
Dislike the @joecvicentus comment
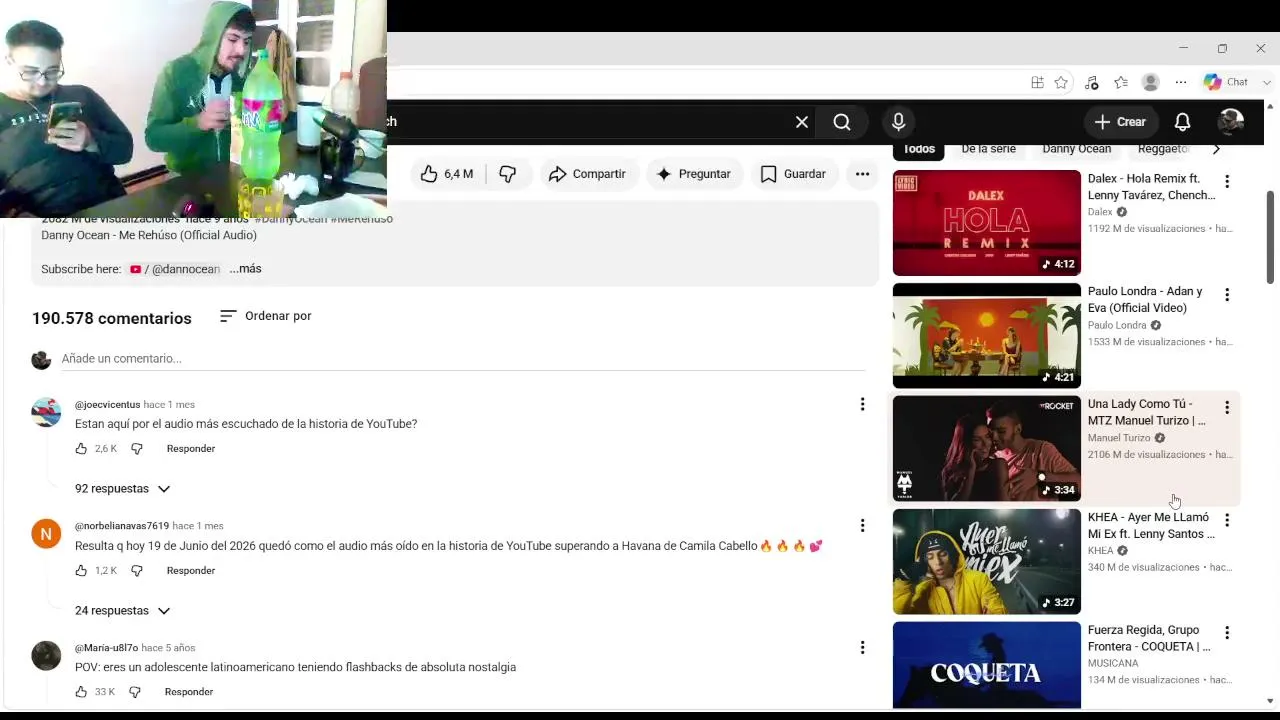(137, 449)
